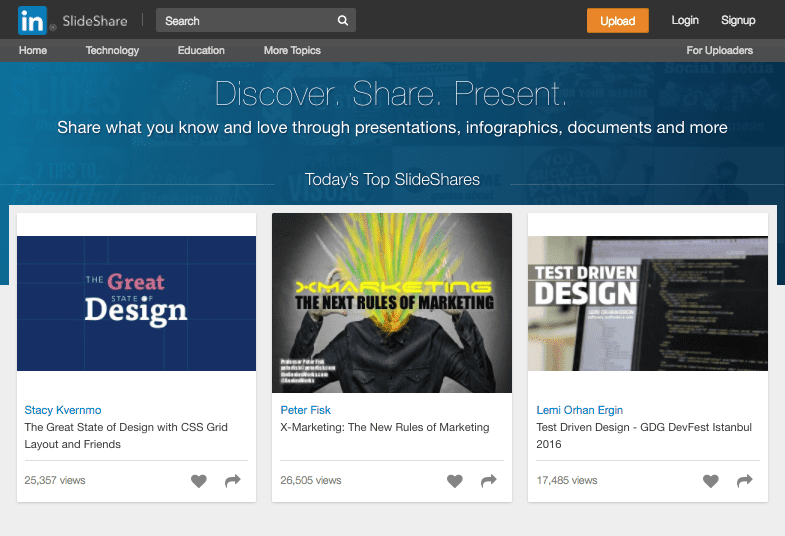The width and height of the screenshot is (785, 536).
Task: Click the '25,357 views' count
Action: pyautogui.click(x=55, y=480)
